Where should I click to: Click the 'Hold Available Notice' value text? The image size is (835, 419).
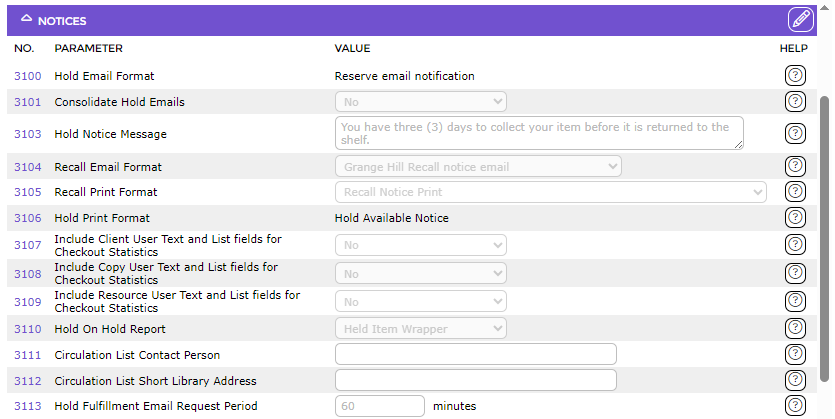(x=391, y=218)
